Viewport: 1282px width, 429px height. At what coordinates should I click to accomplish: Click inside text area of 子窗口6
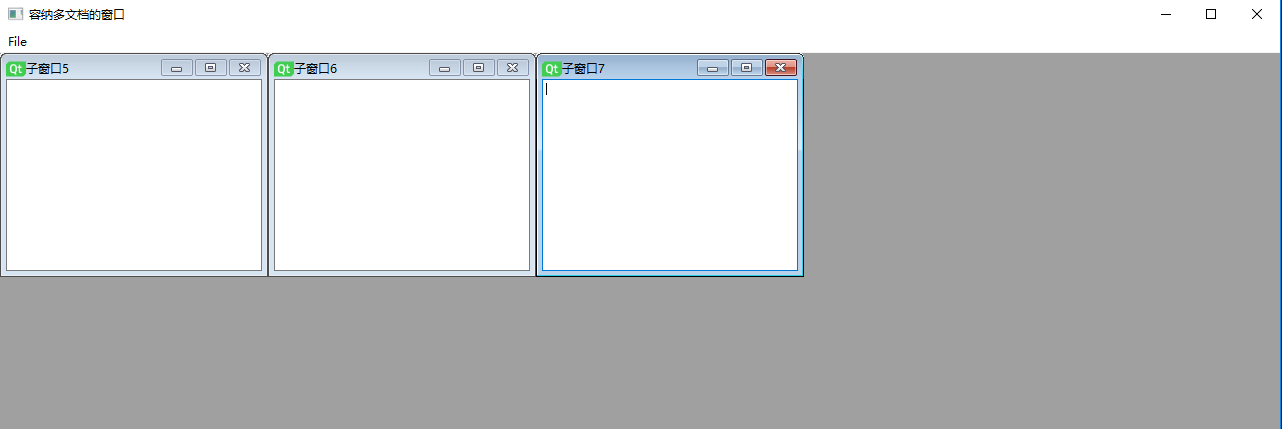[402, 175]
